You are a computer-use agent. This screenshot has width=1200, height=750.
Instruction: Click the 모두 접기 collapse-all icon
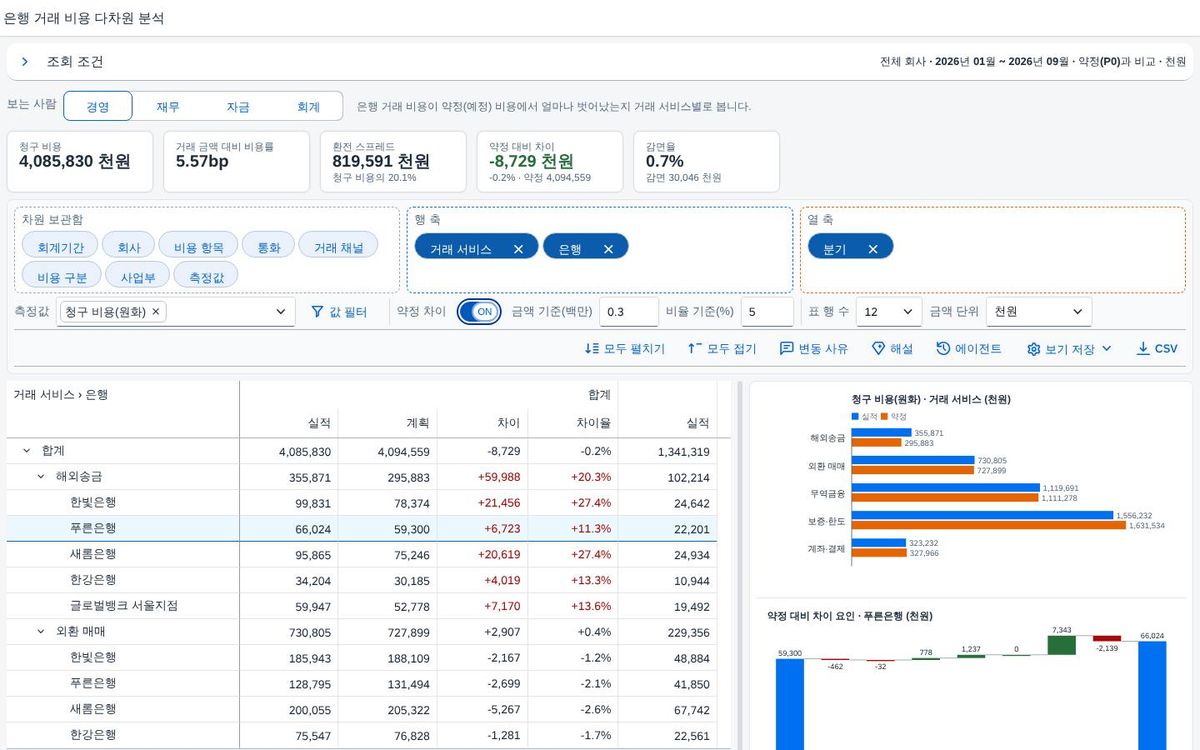(x=695, y=349)
